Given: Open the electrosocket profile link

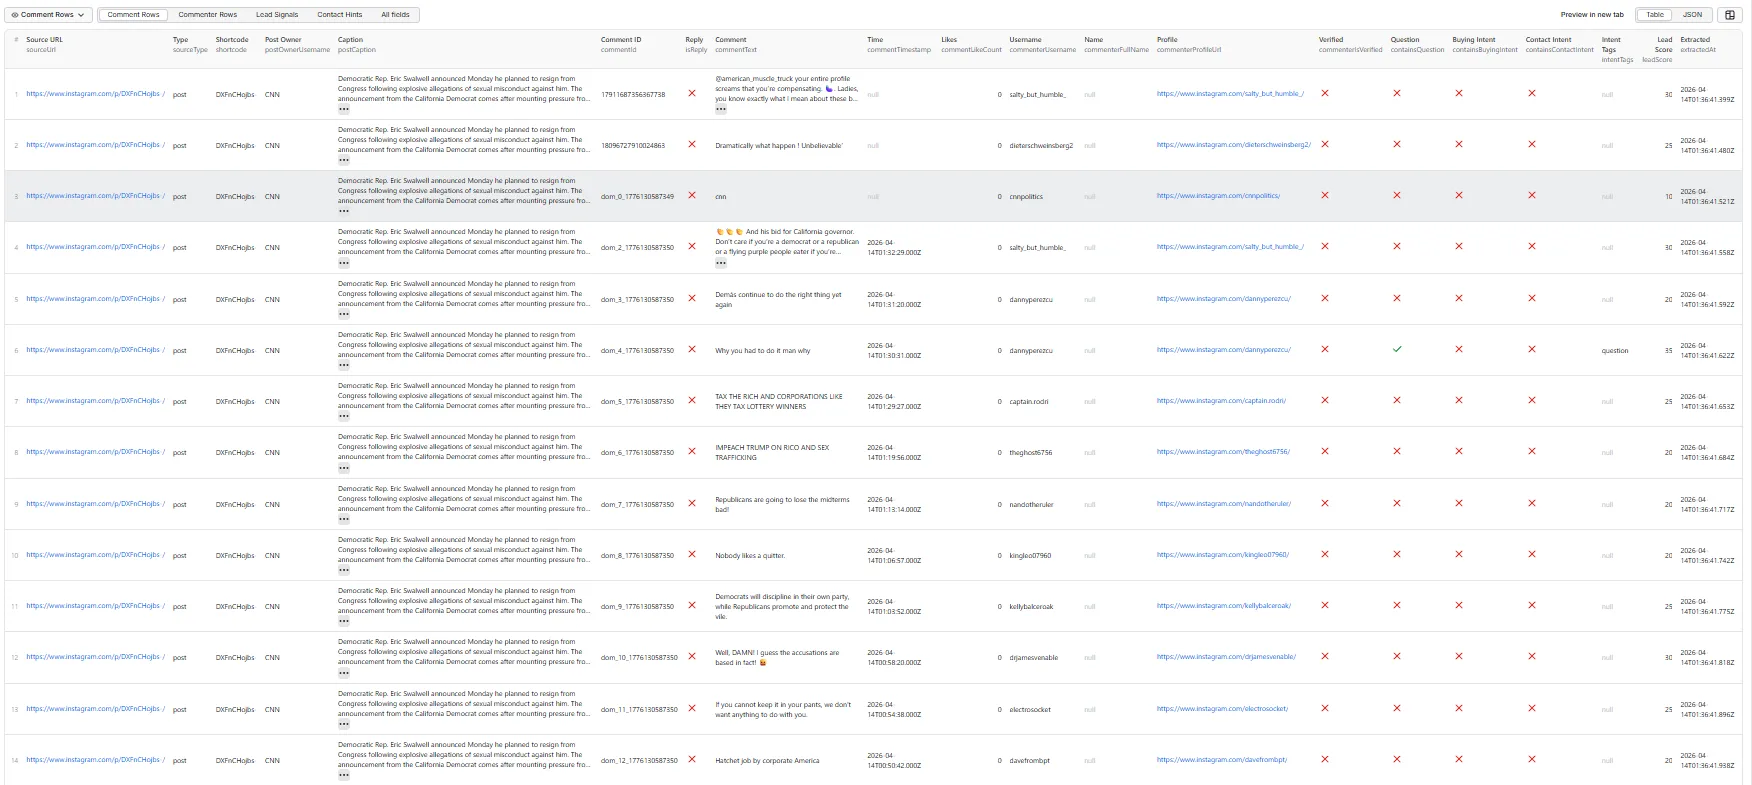Looking at the screenshot, I should [x=1222, y=709].
